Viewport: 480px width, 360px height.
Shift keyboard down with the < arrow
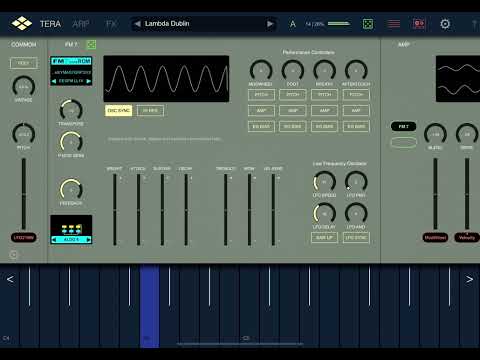click(10, 279)
